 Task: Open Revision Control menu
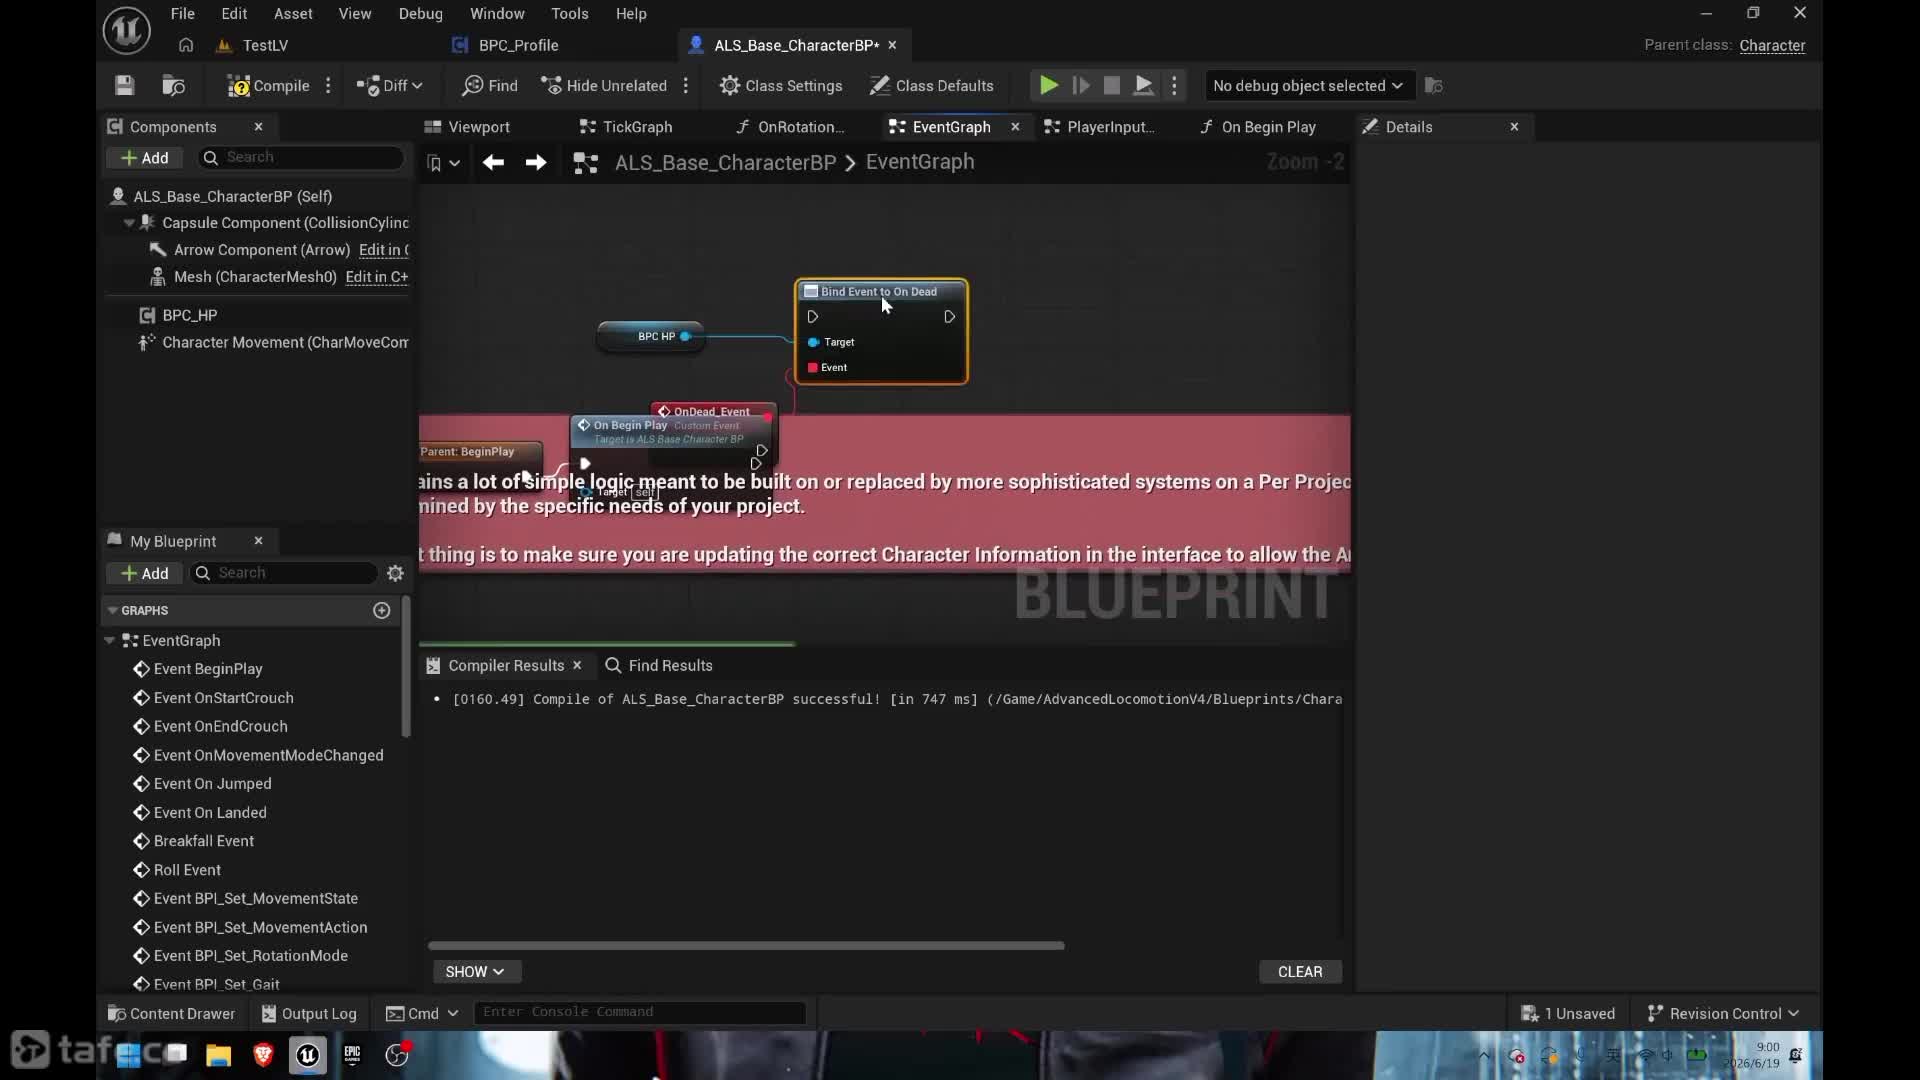click(1723, 1014)
